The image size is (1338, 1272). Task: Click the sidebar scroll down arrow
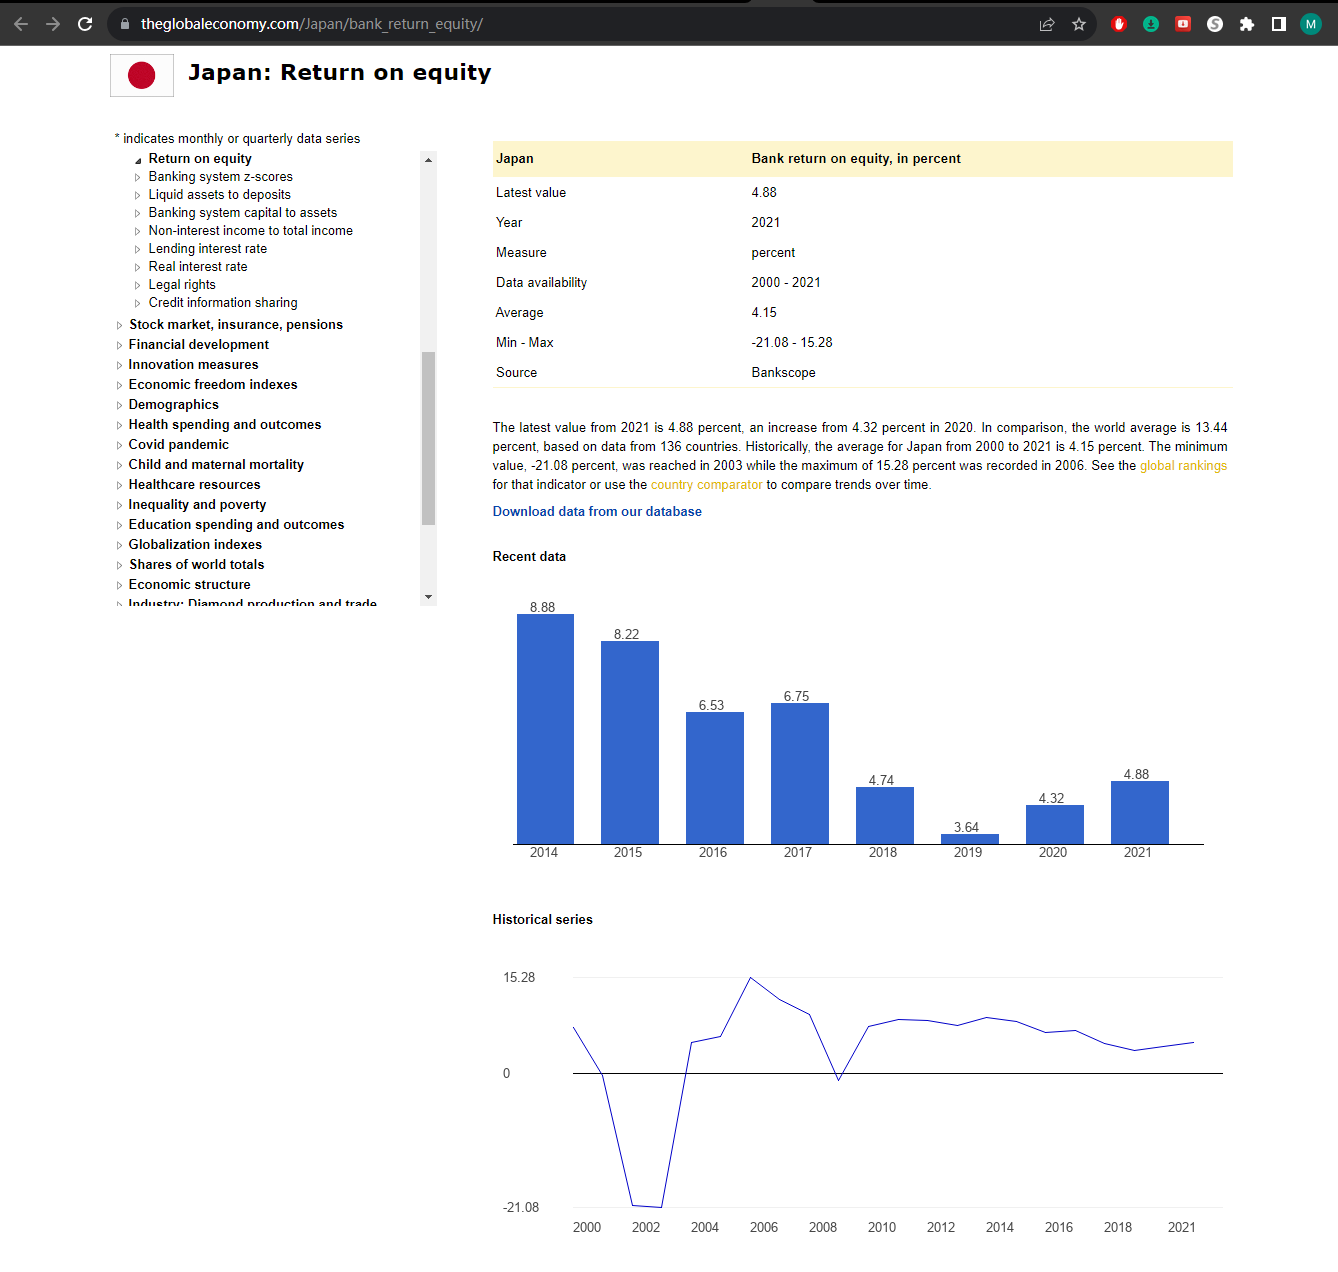429,597
